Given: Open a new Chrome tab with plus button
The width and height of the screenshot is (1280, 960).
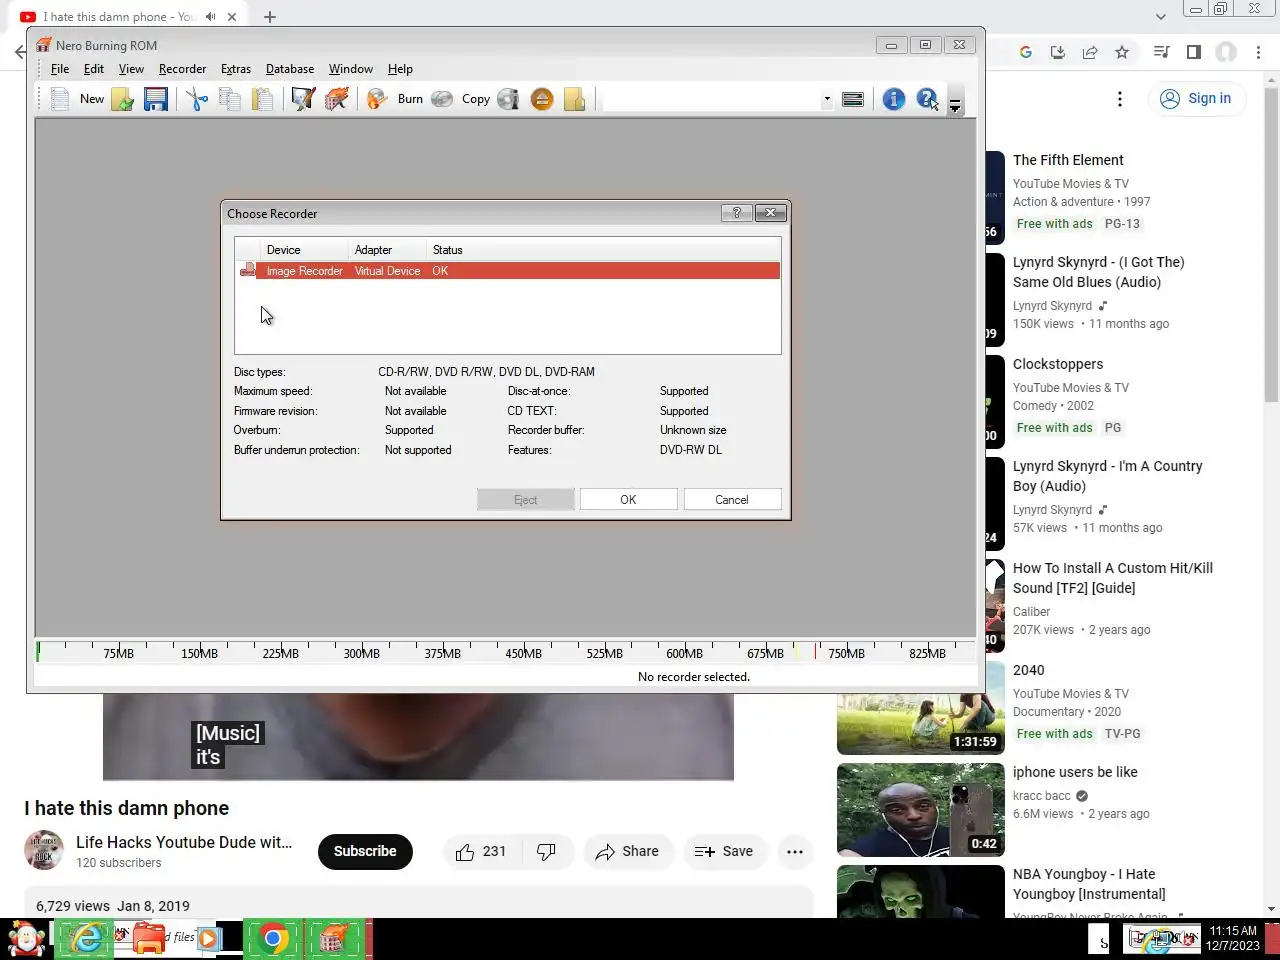Looking at the screenshot, I should tap(270, 17).
